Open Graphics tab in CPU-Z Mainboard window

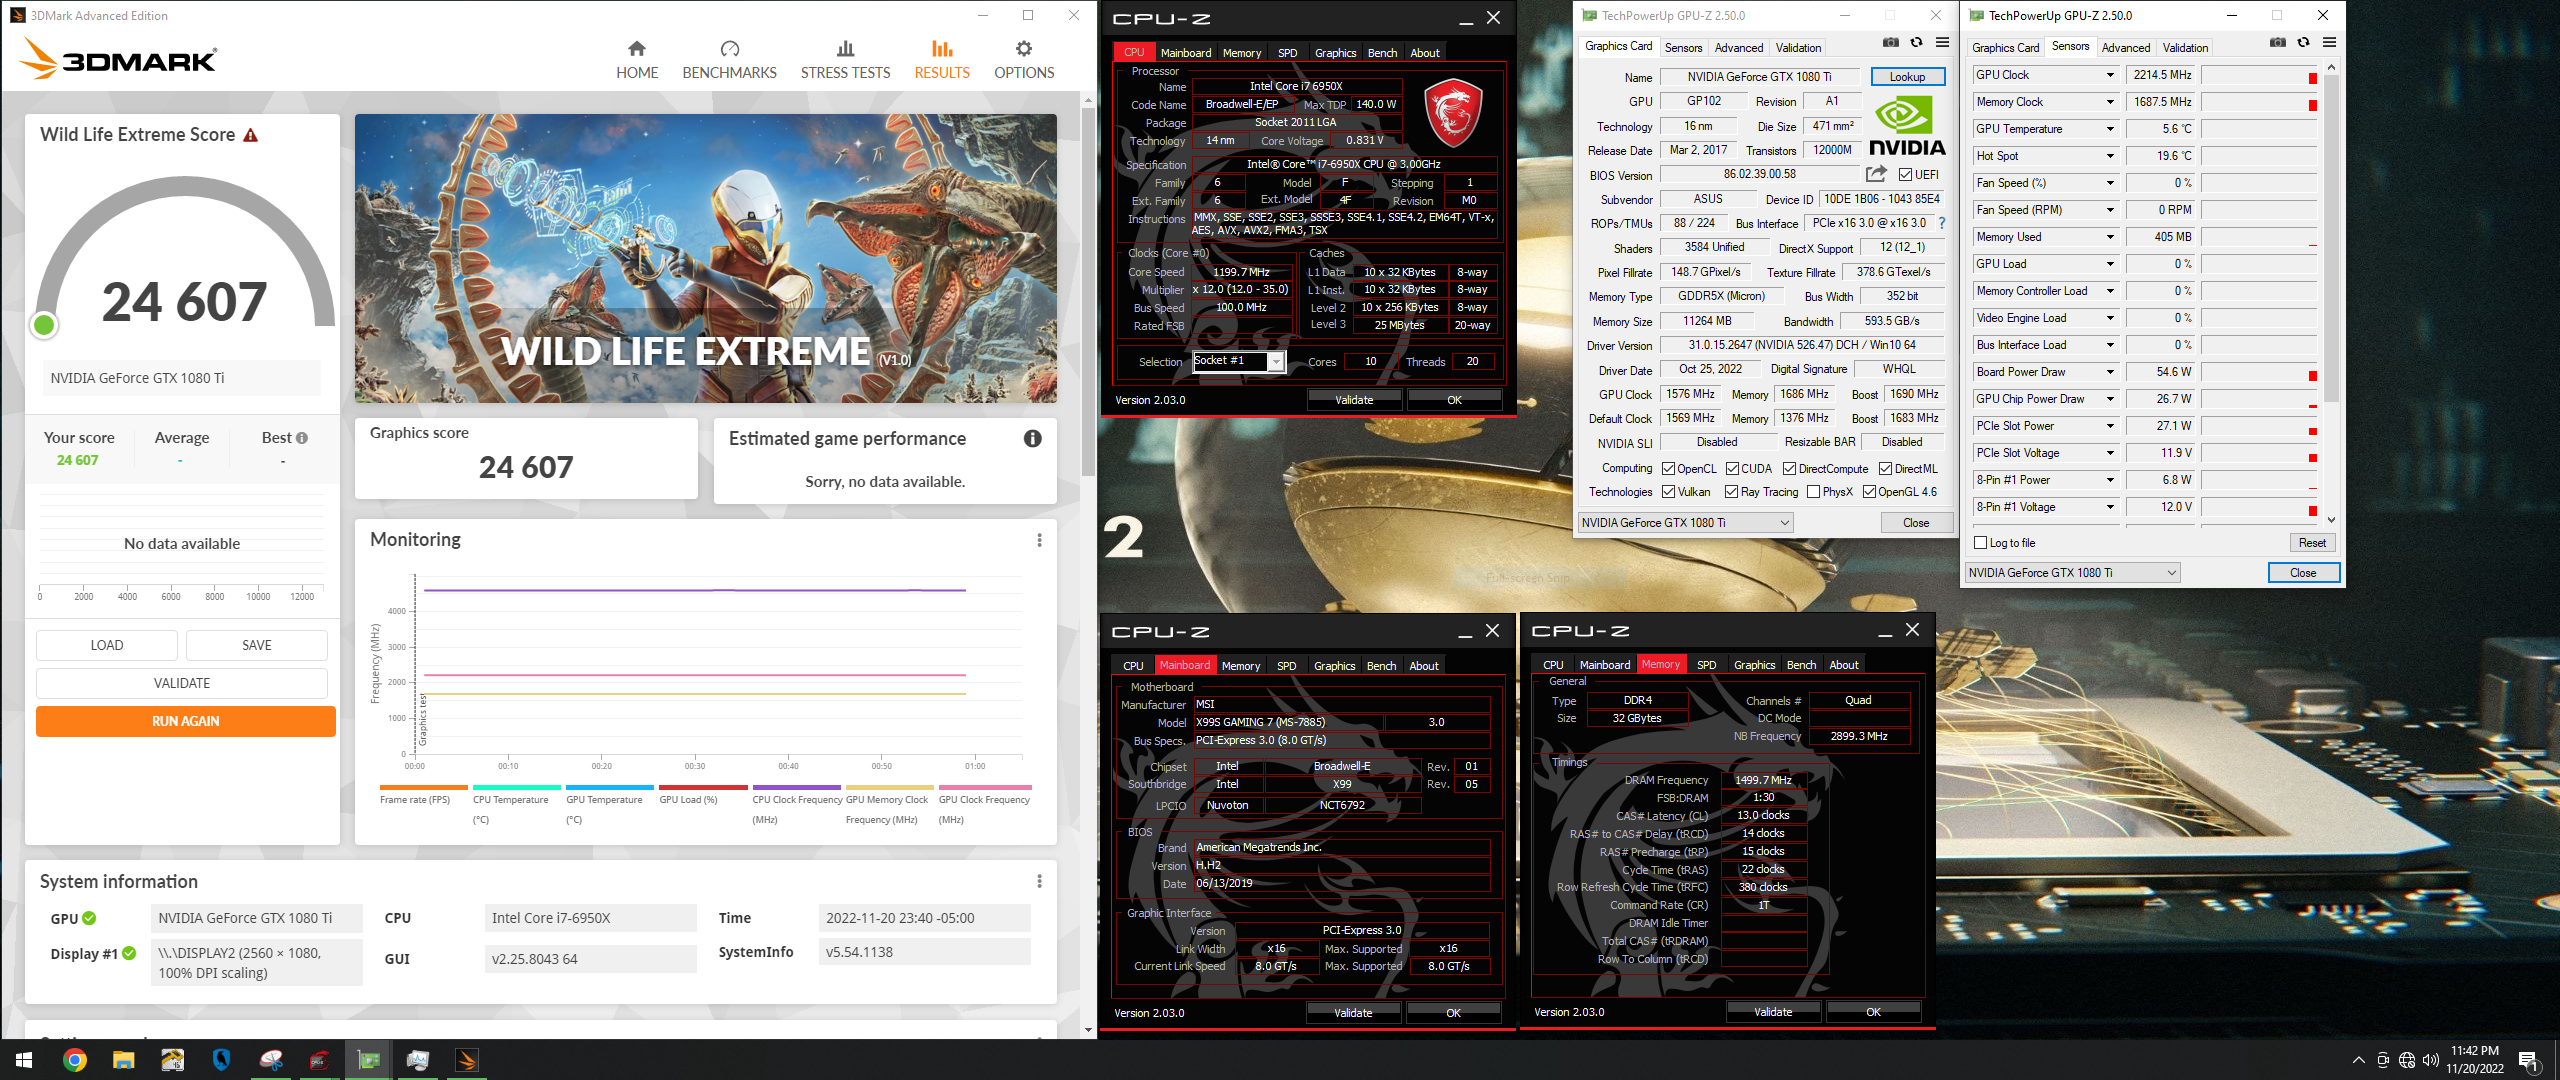tap(1334, 666)
